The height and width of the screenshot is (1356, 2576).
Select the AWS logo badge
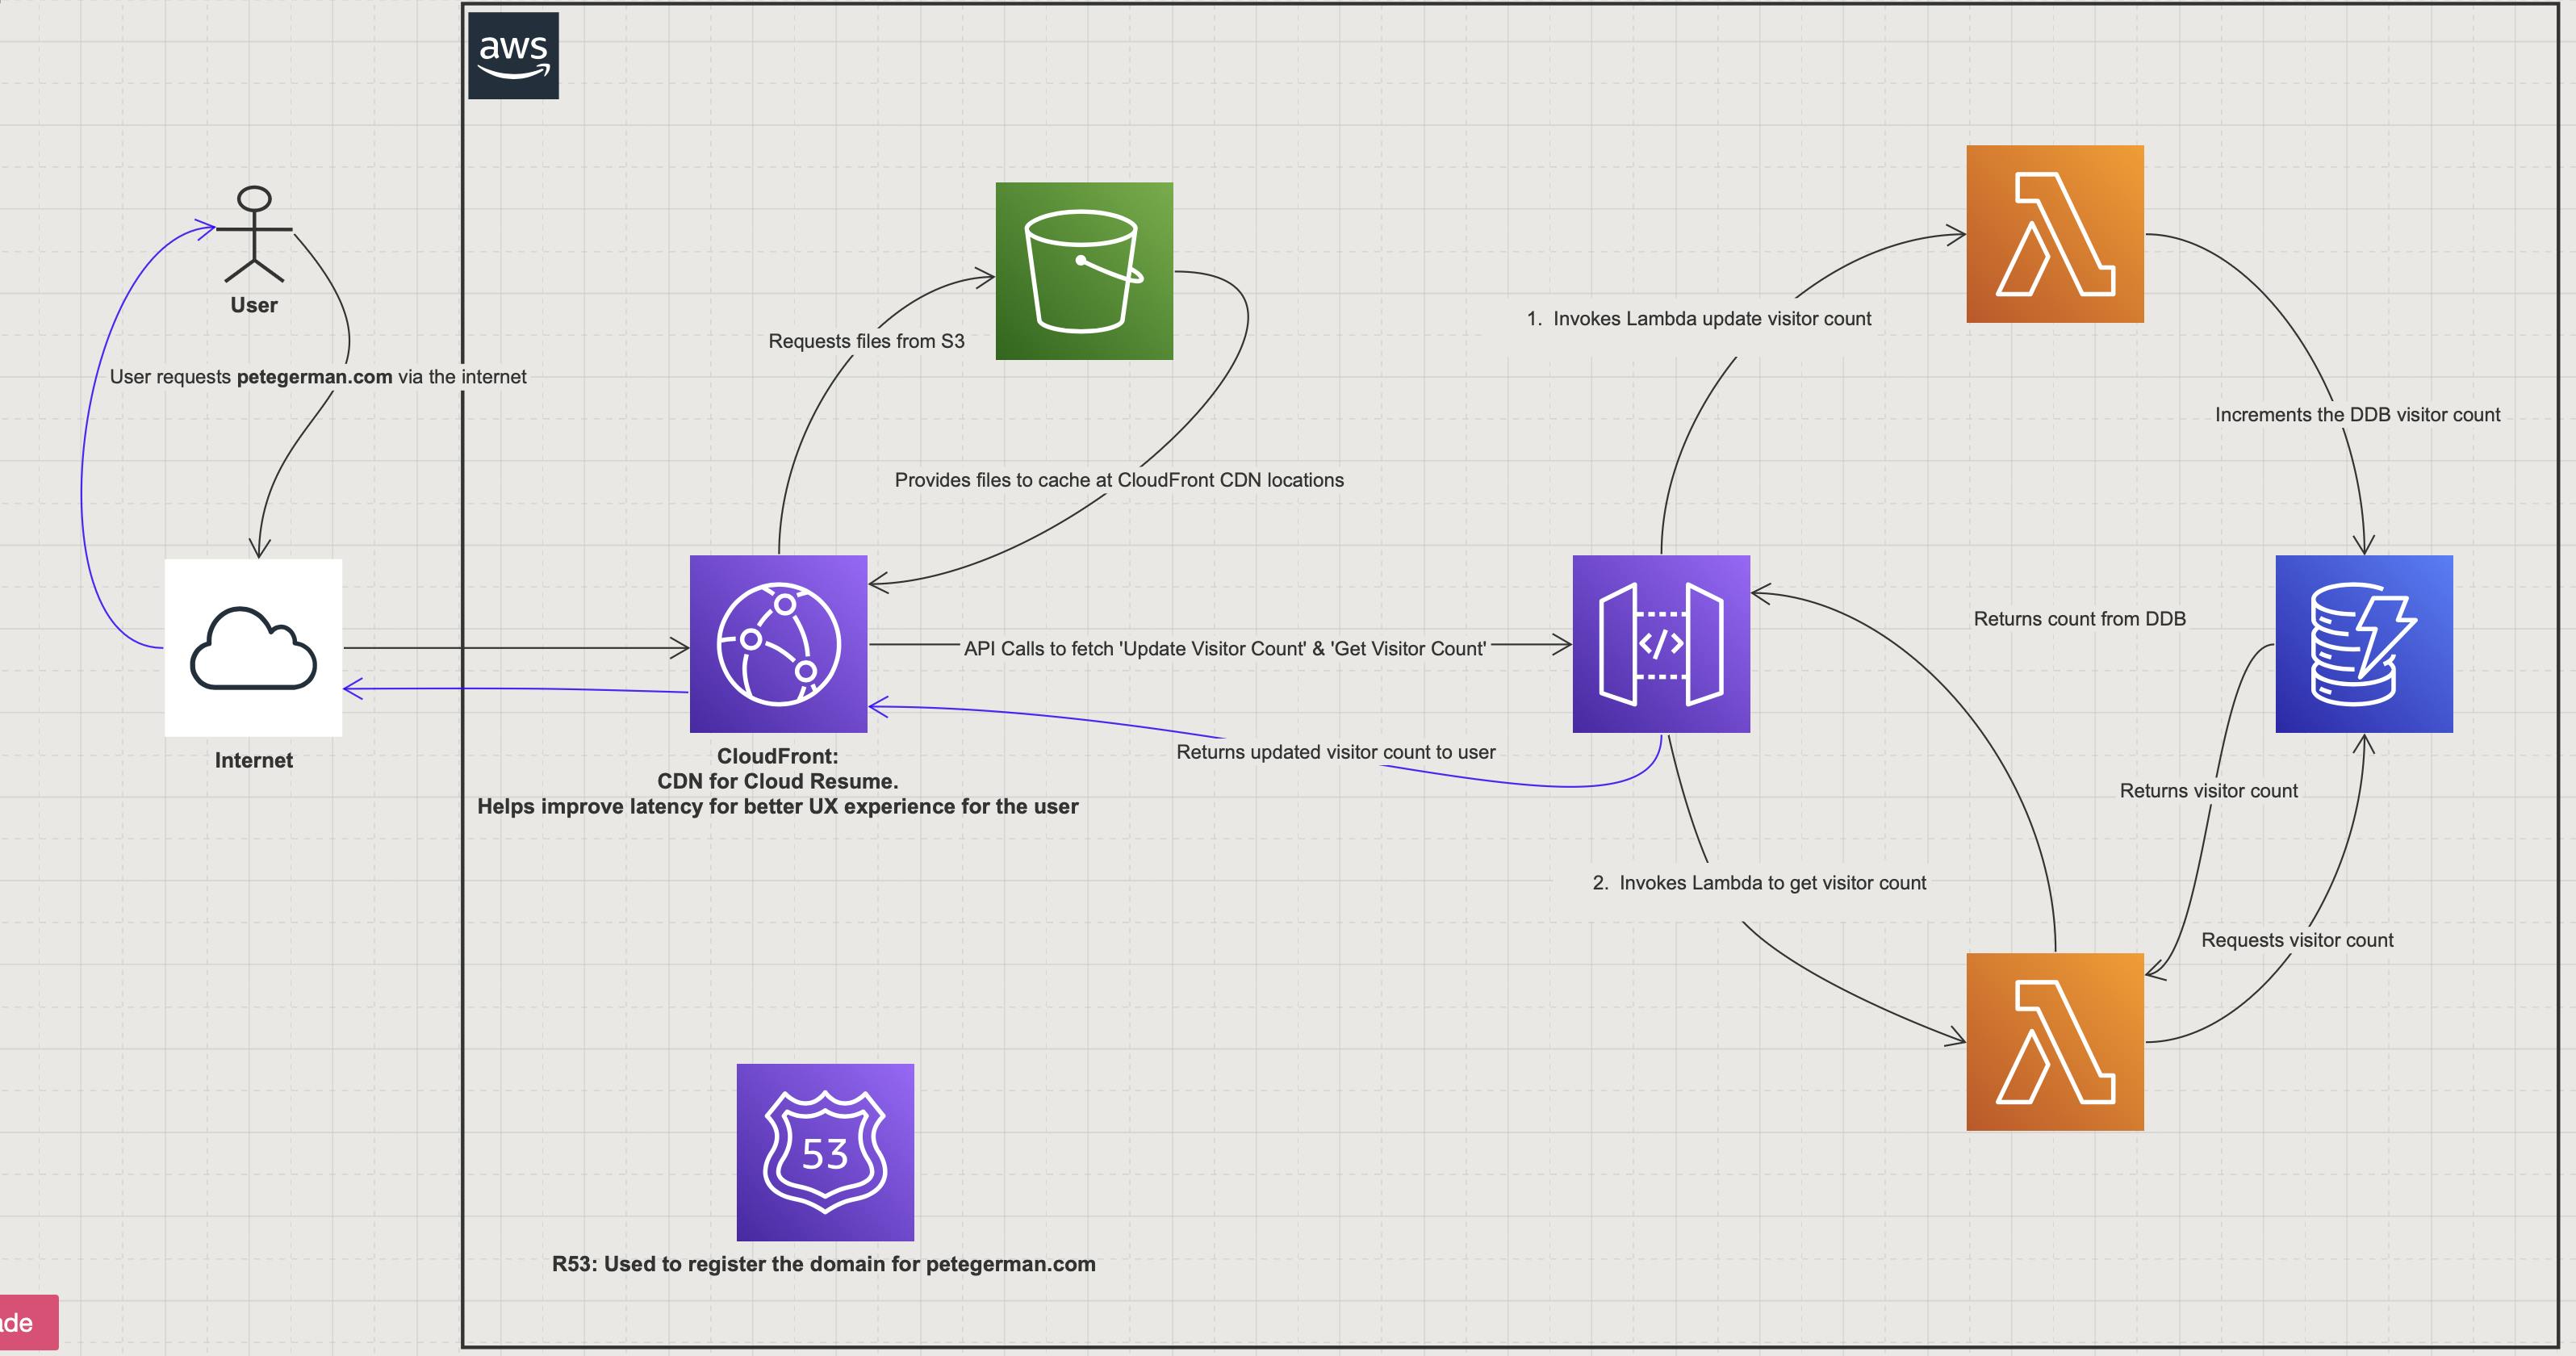pyautogui.click(x=513, y=56)
